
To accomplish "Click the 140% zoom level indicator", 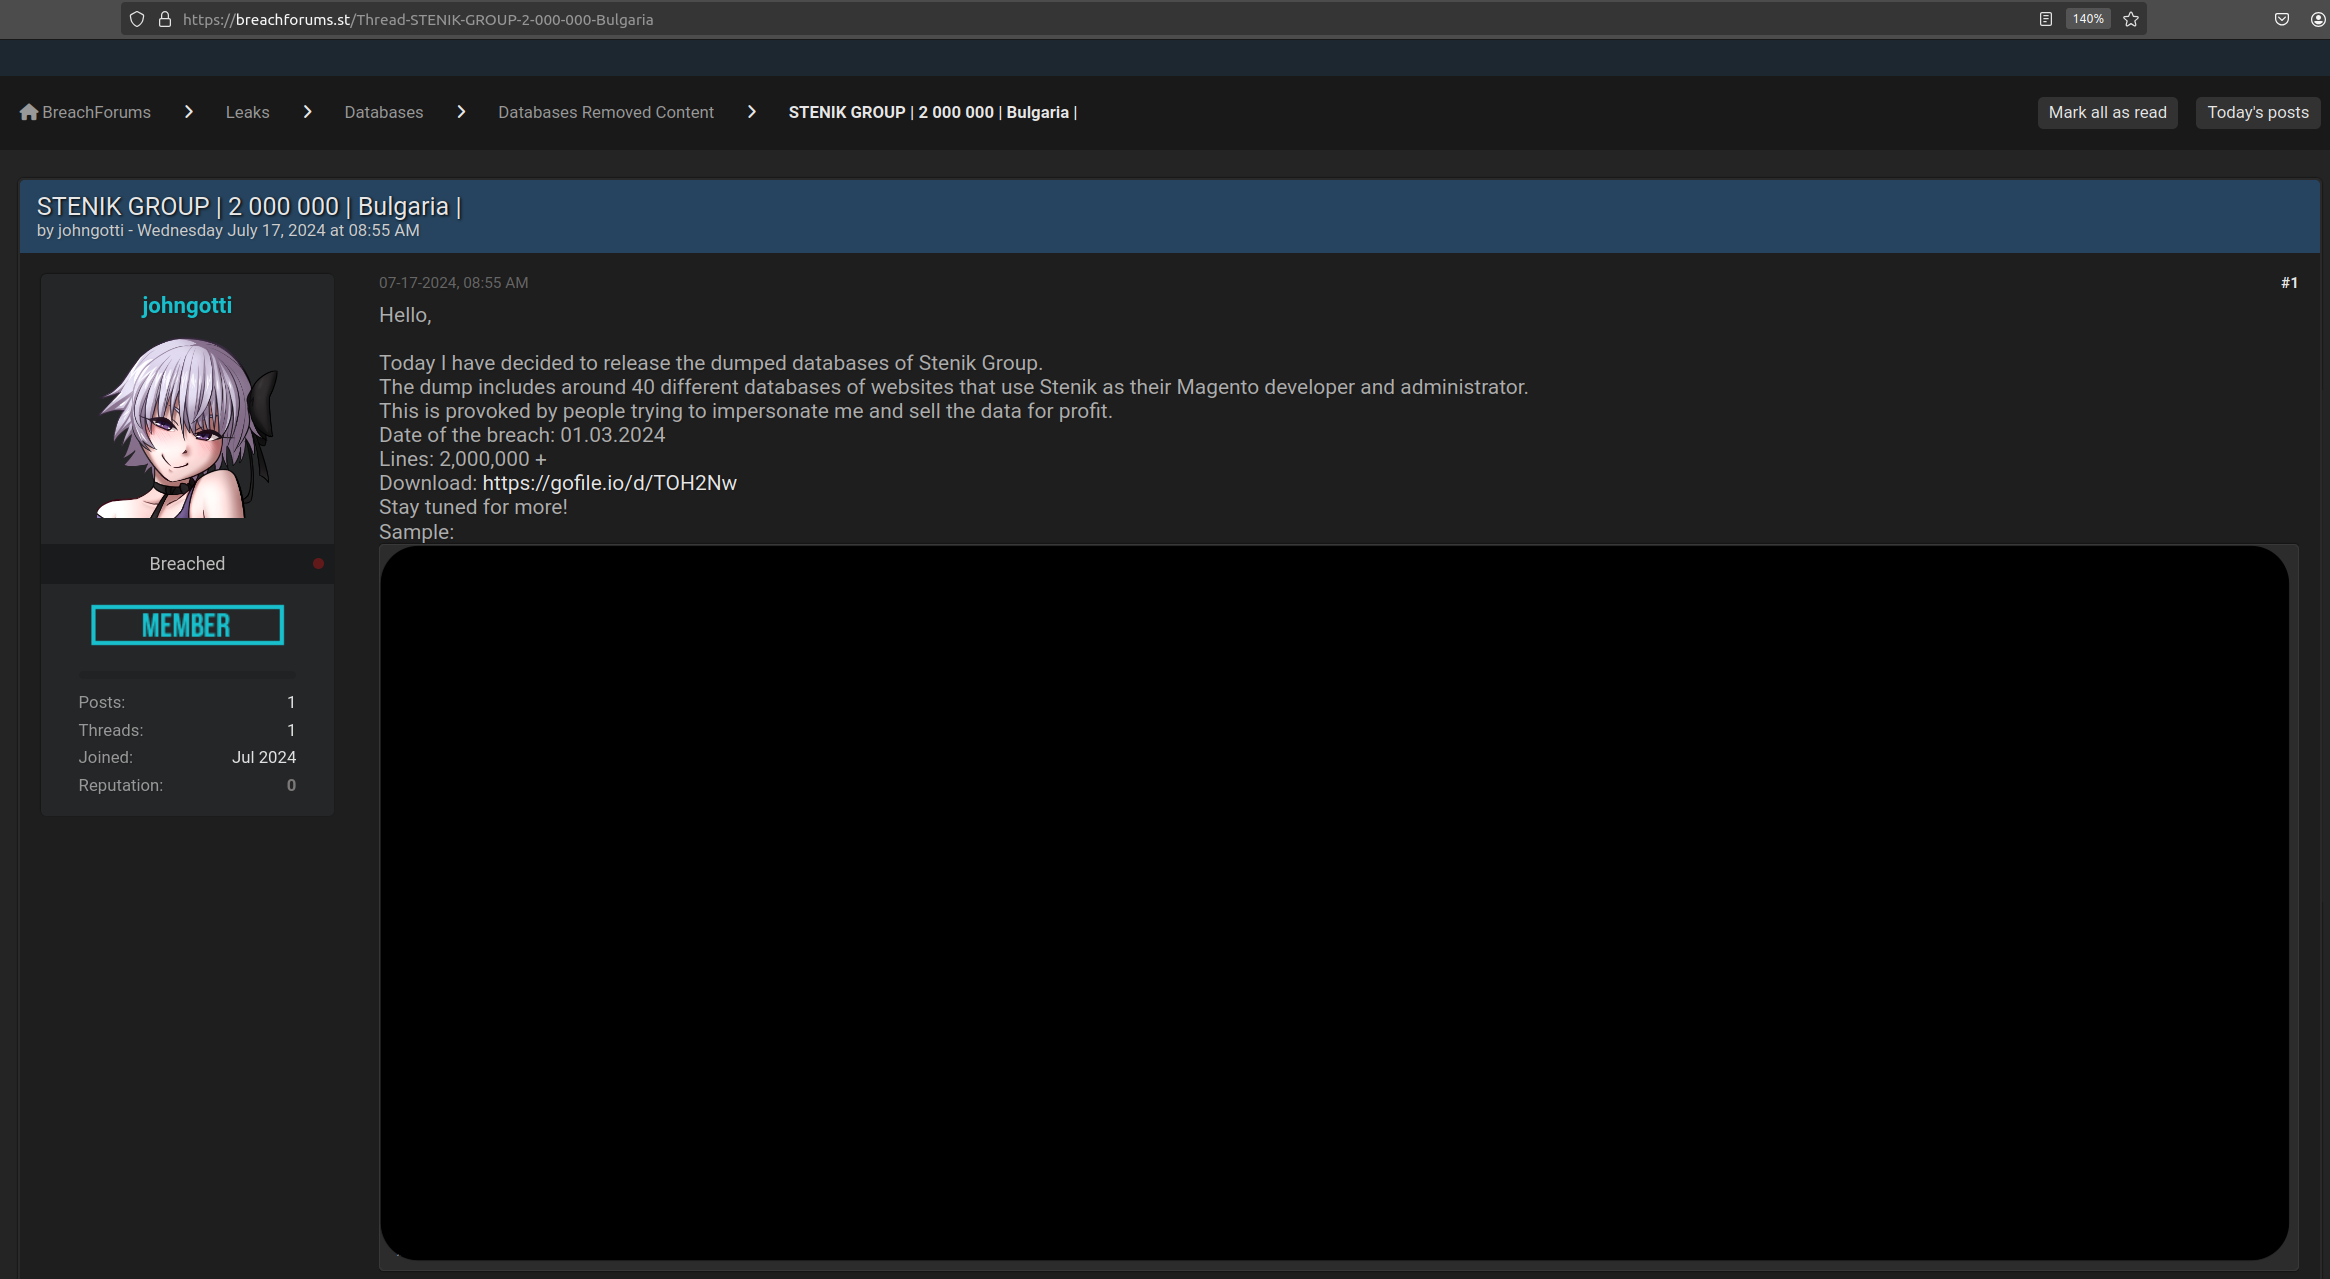I will [2088, 19].
